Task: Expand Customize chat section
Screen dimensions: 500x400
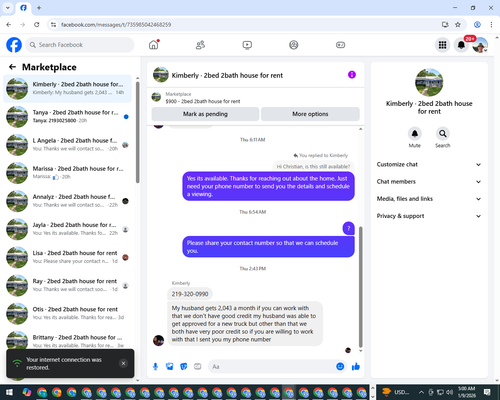Action: point(429,164)
